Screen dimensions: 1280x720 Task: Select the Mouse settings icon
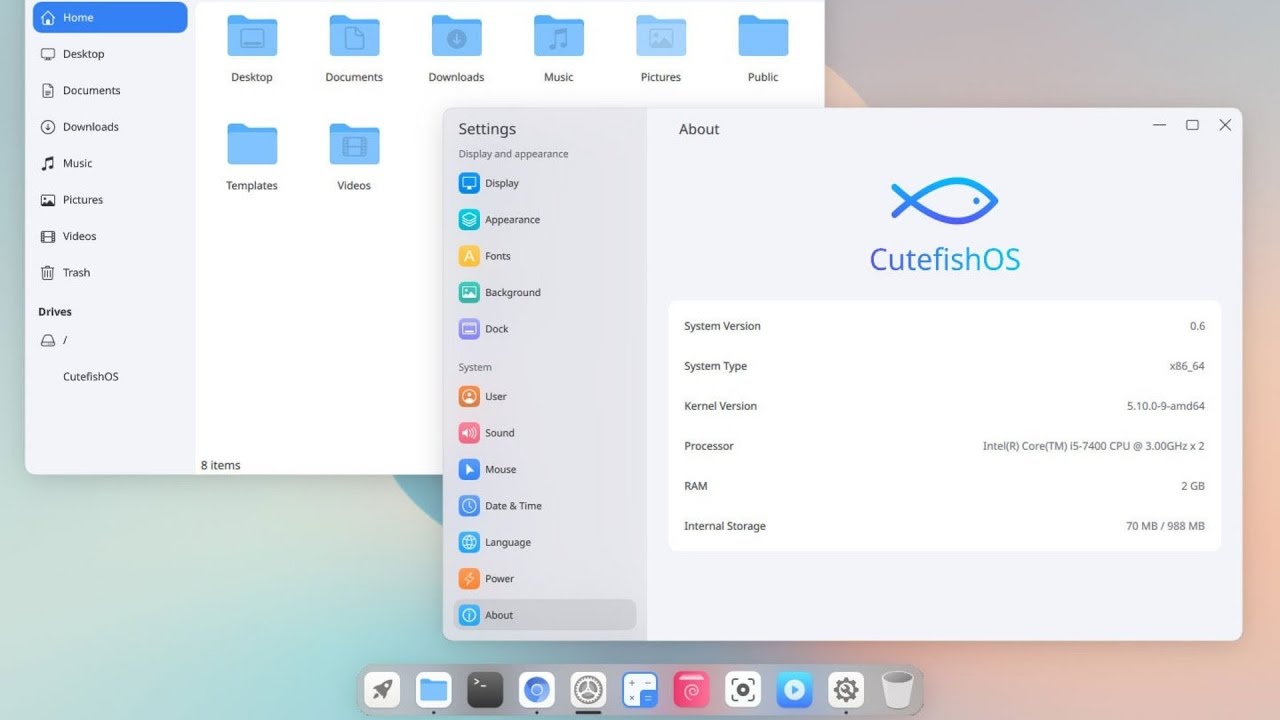pos(469,470)
